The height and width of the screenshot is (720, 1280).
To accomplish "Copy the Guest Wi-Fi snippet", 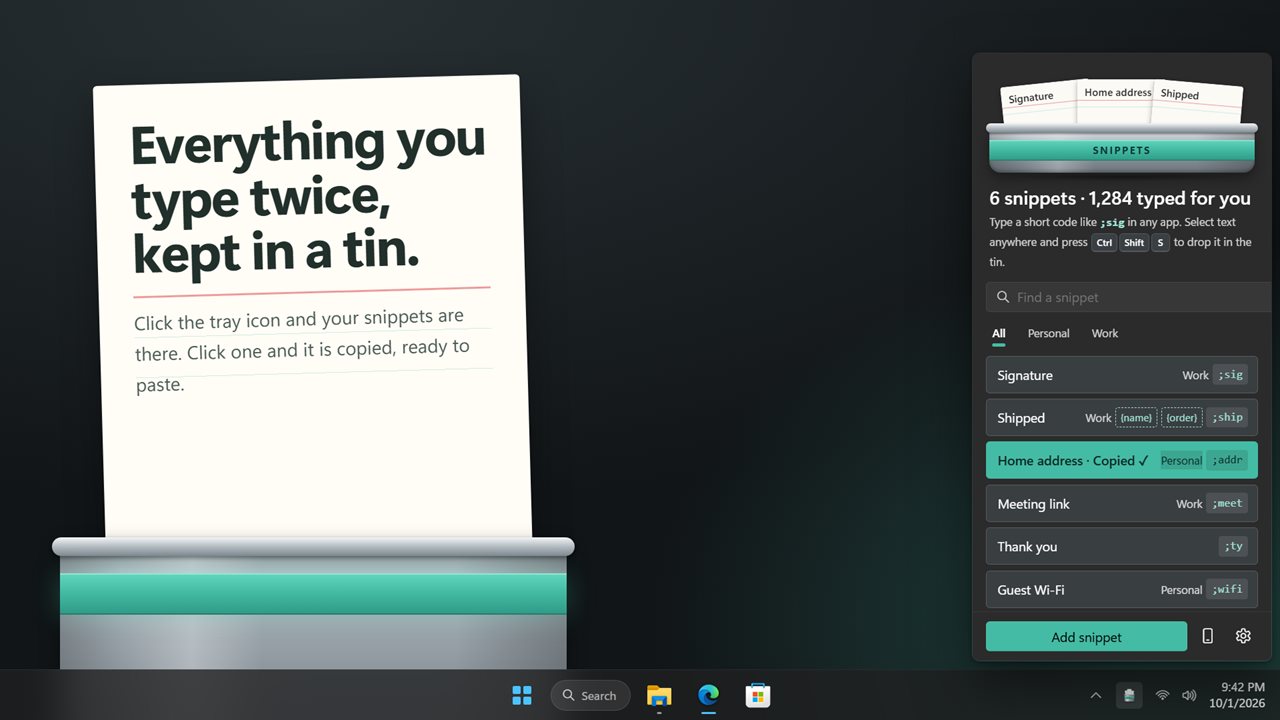I will coord(1122,590).
